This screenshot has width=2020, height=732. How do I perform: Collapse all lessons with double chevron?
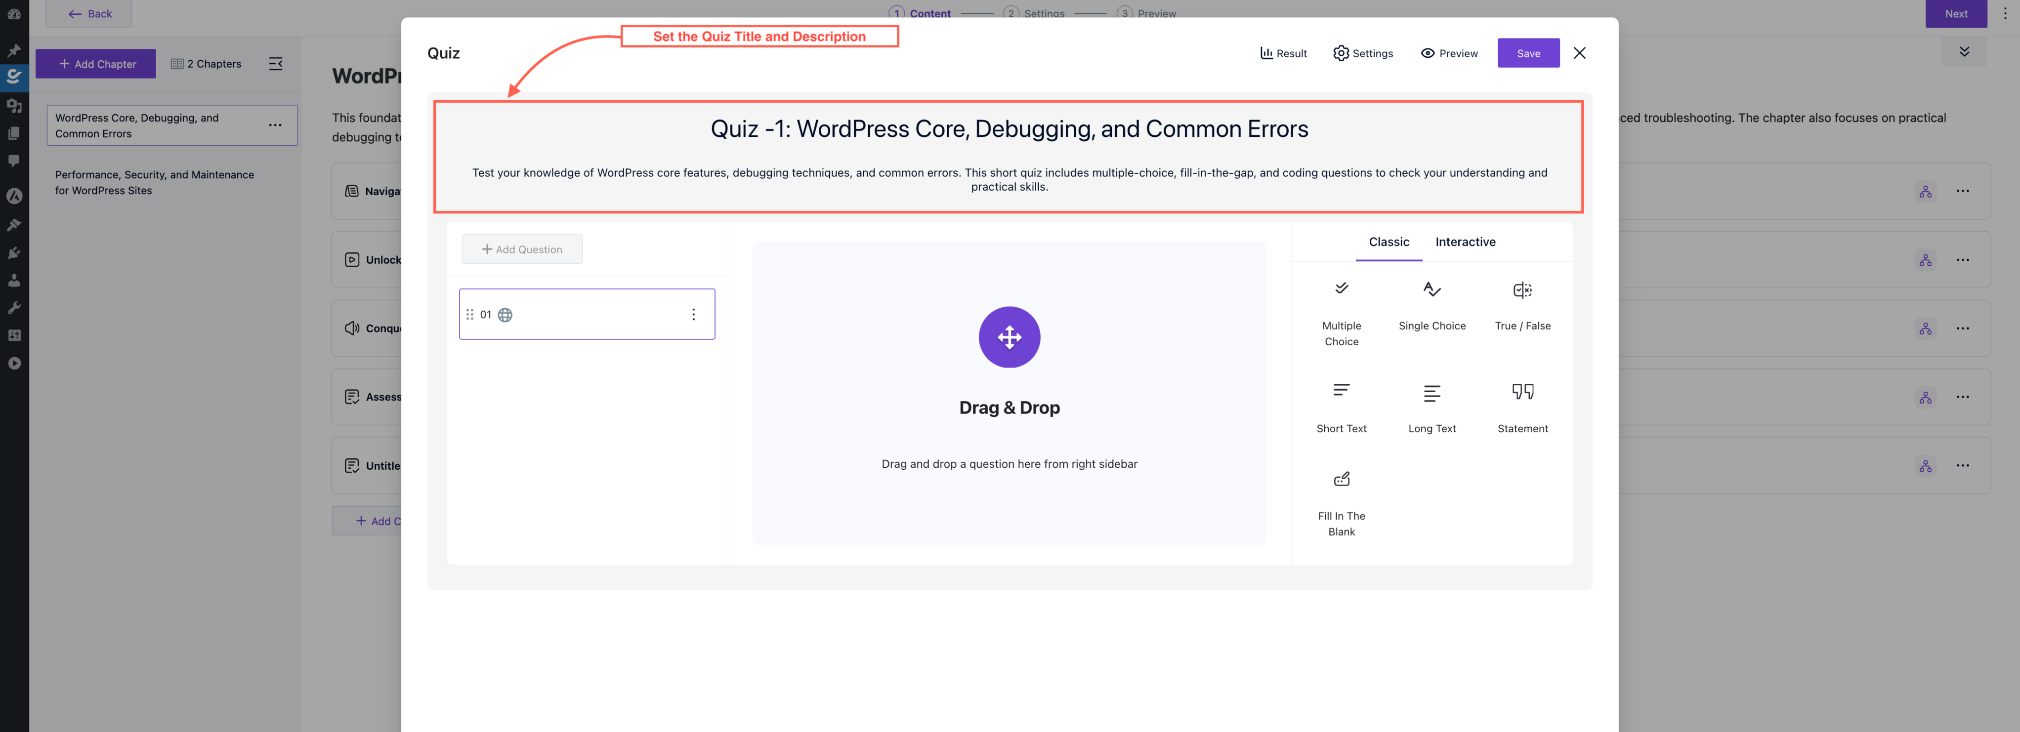pyautogui.click(x=1964, y=52)
